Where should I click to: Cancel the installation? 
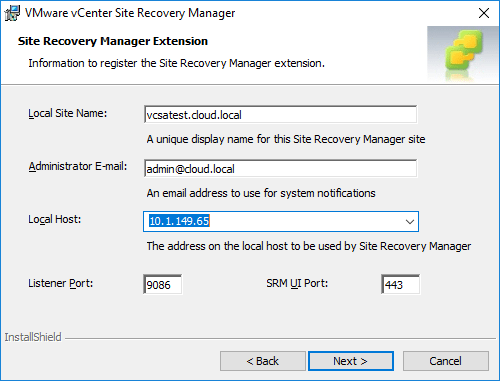[x=446, y=361]
